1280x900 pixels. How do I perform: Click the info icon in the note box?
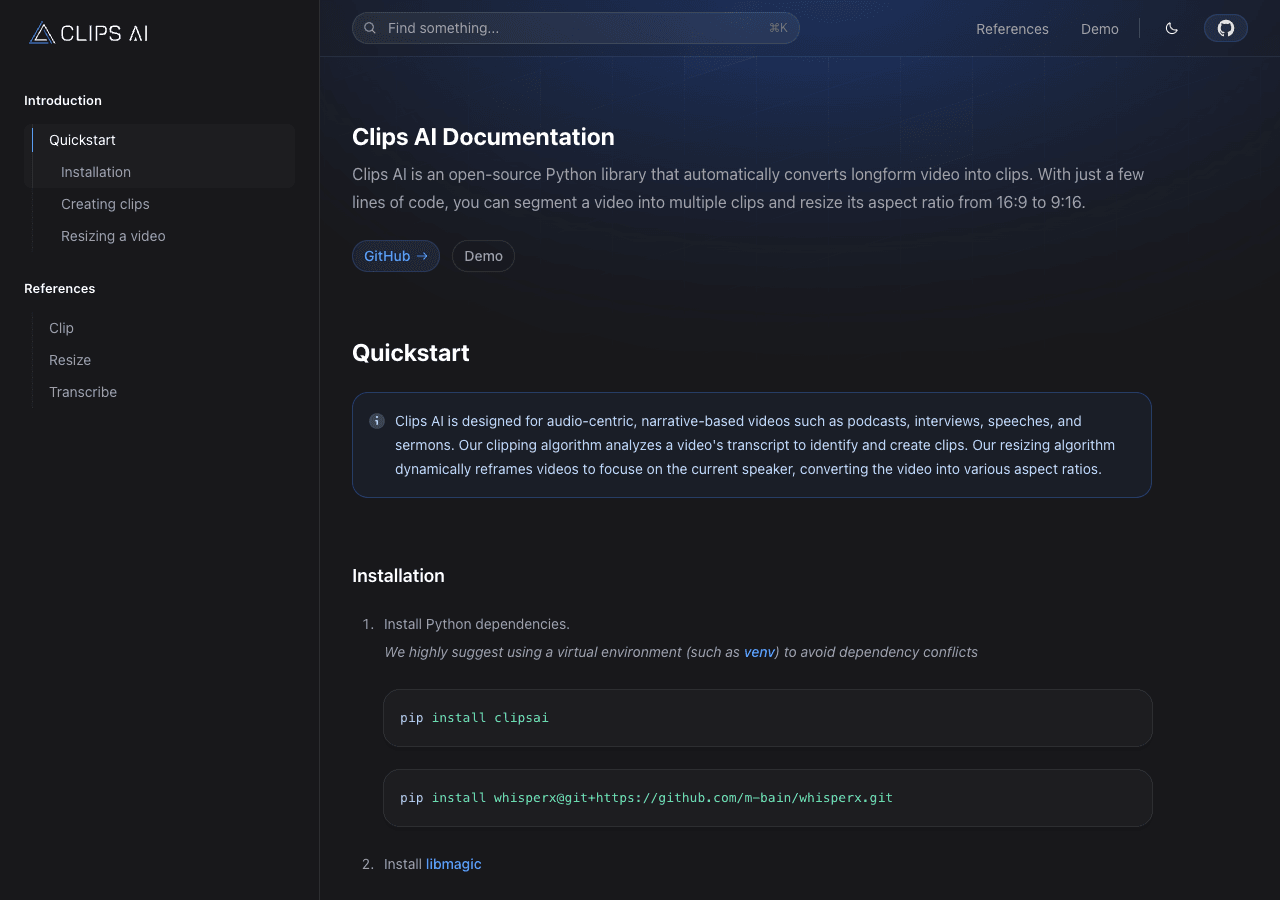click(377, 421)
